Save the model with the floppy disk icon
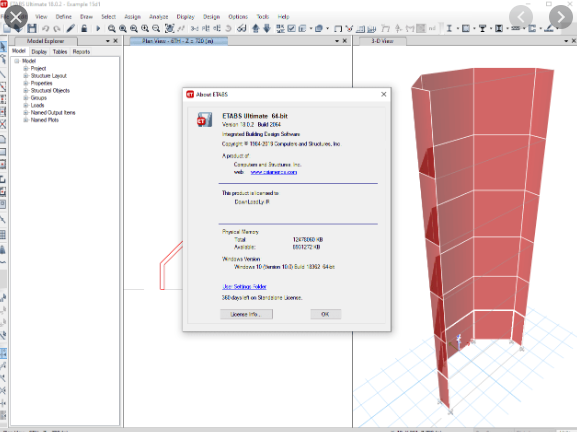The width and height of the screenshot is (577, 432). click(32, 28)
